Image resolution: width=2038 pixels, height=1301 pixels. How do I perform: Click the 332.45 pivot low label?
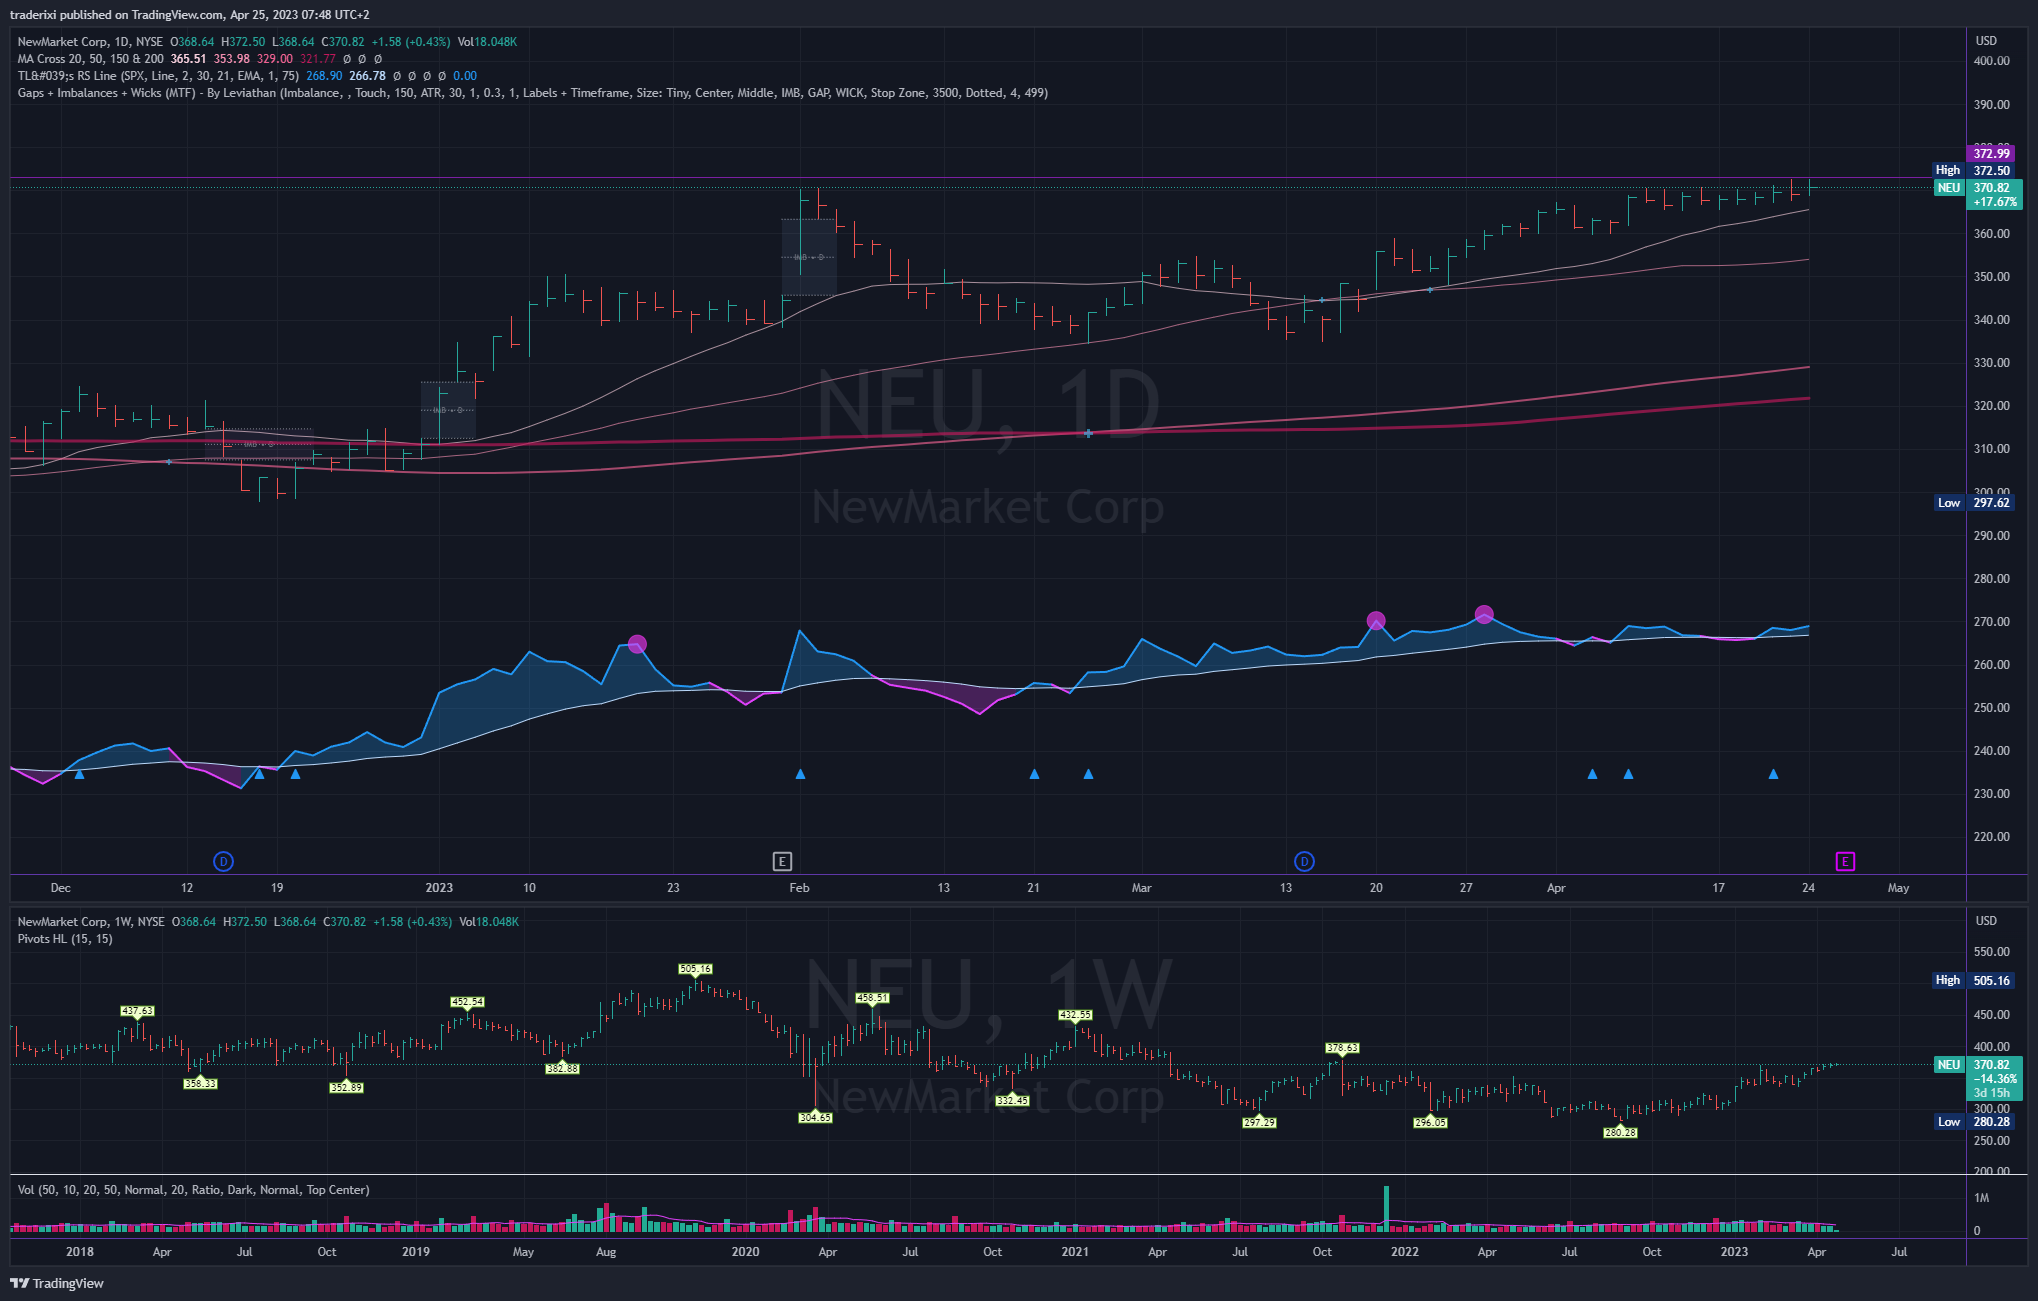click(1012, 1100)
